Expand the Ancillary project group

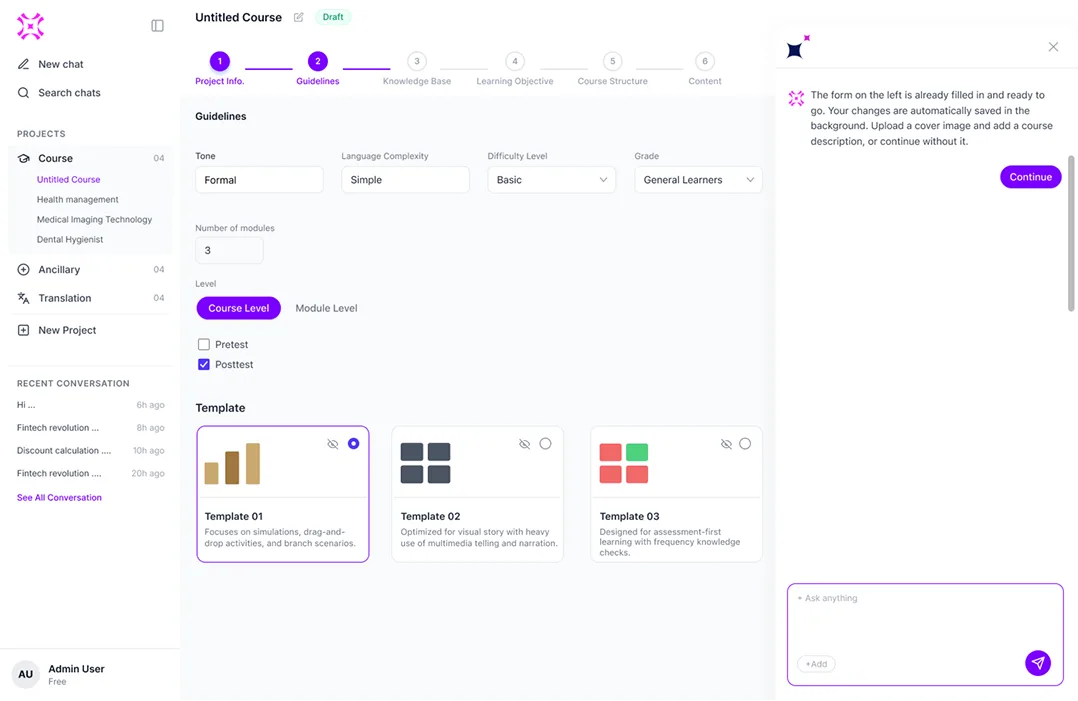(x=91, y=269)
